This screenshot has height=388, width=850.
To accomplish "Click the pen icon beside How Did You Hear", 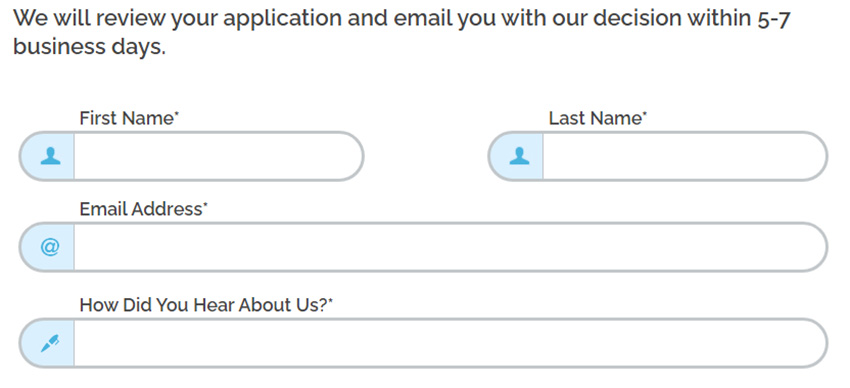I will pos(50,342).
